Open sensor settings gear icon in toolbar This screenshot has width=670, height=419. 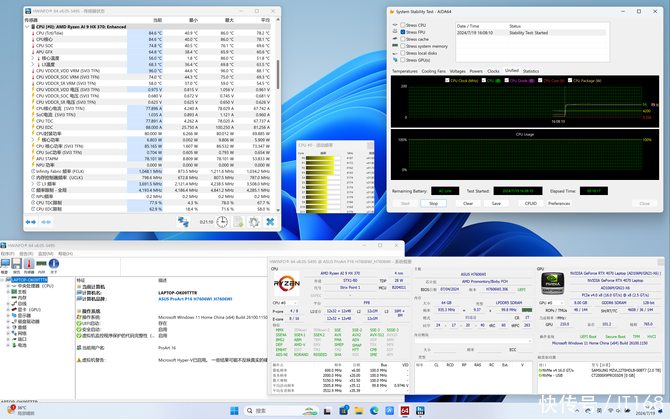click(x=254, y=222)
